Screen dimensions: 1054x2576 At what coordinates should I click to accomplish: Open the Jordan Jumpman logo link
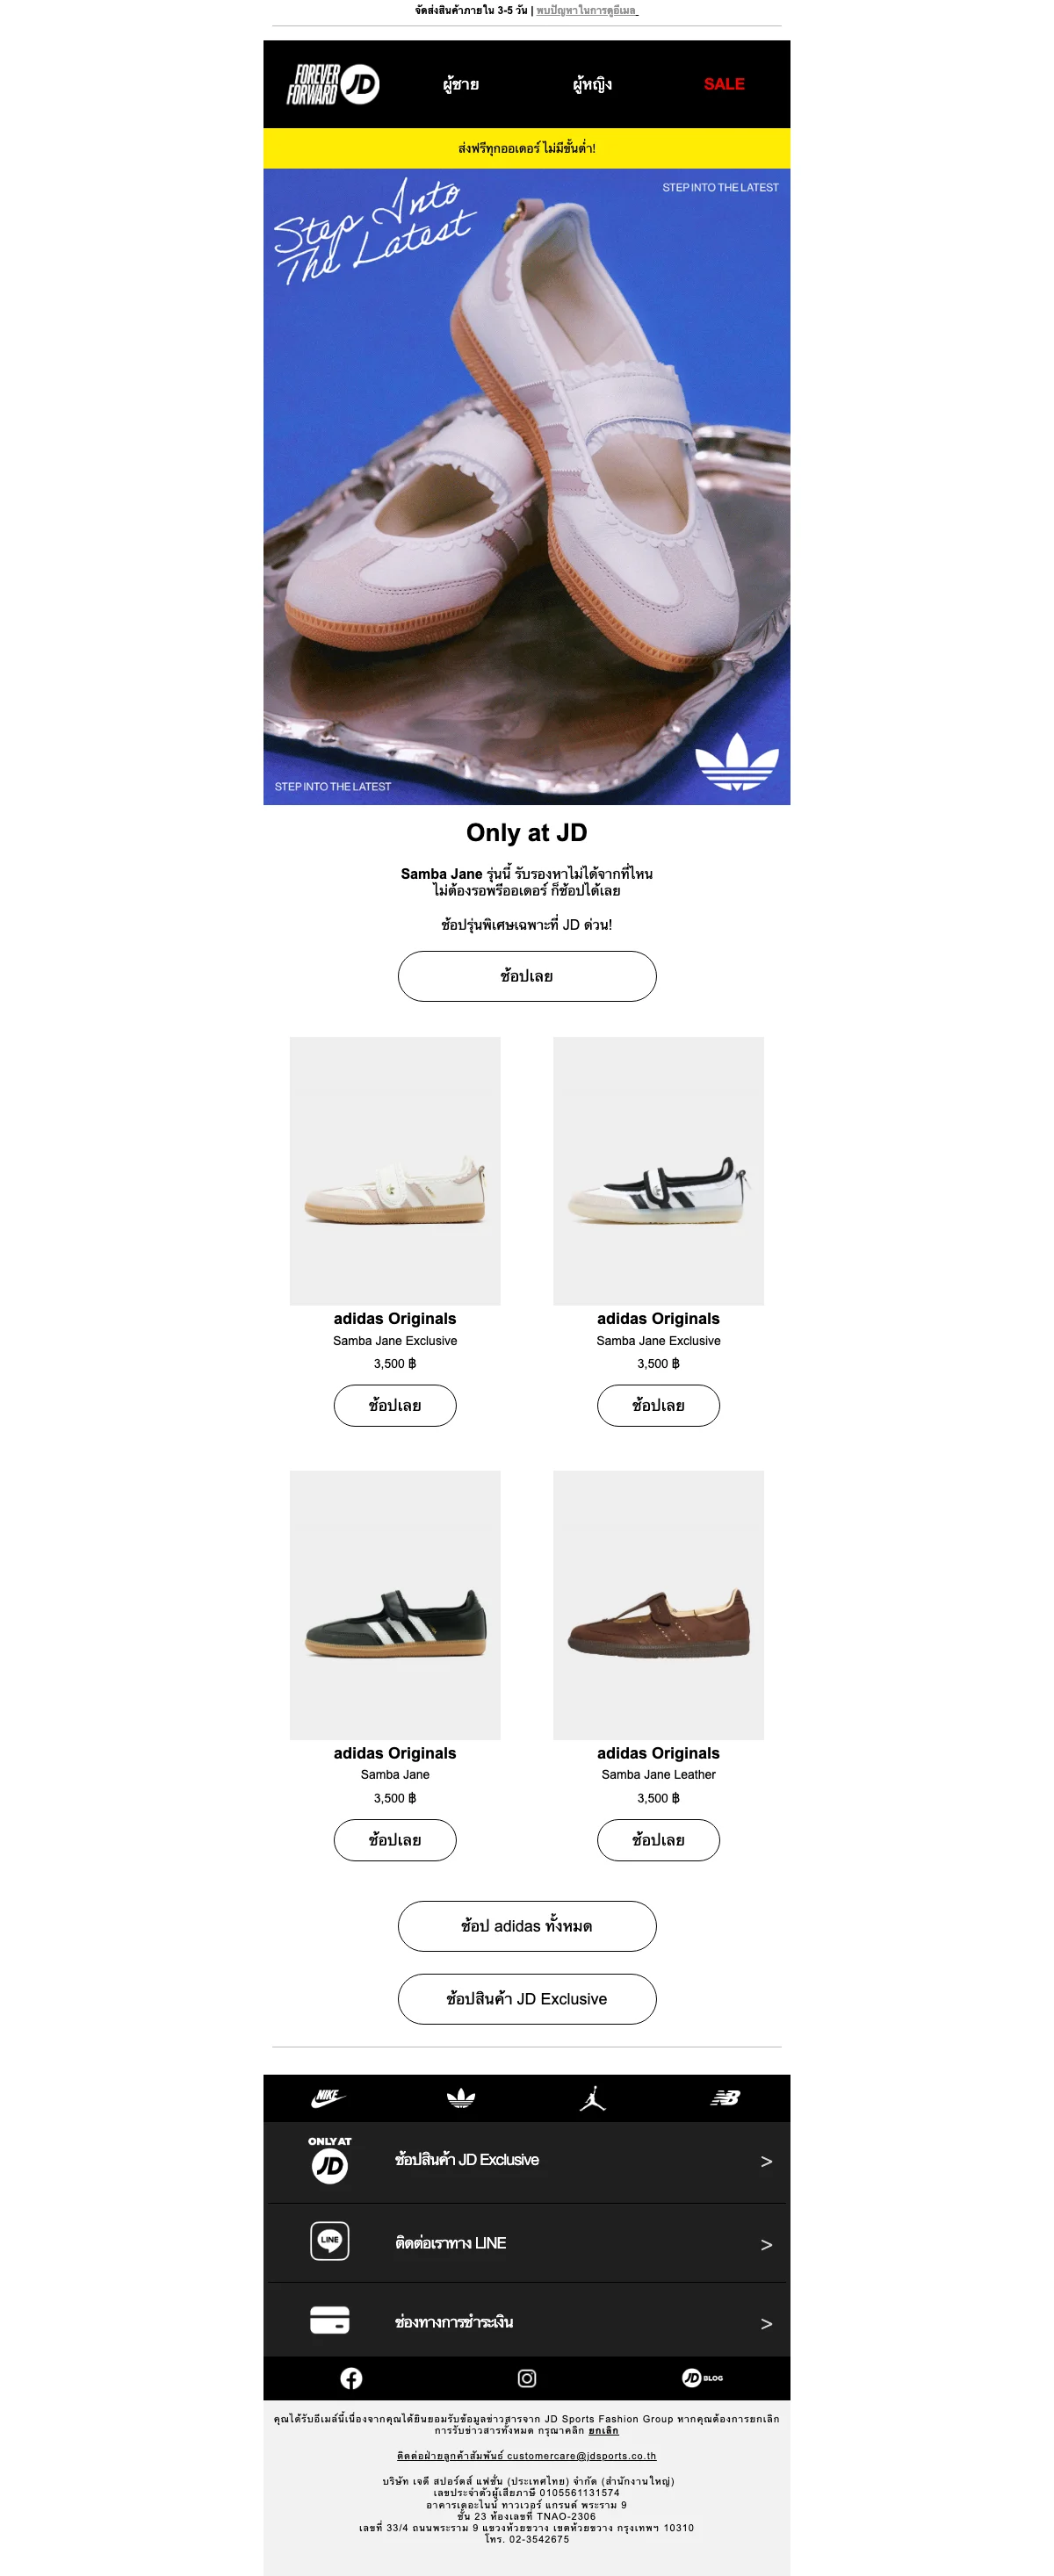pyautogui.click(x=593, y=2098)
